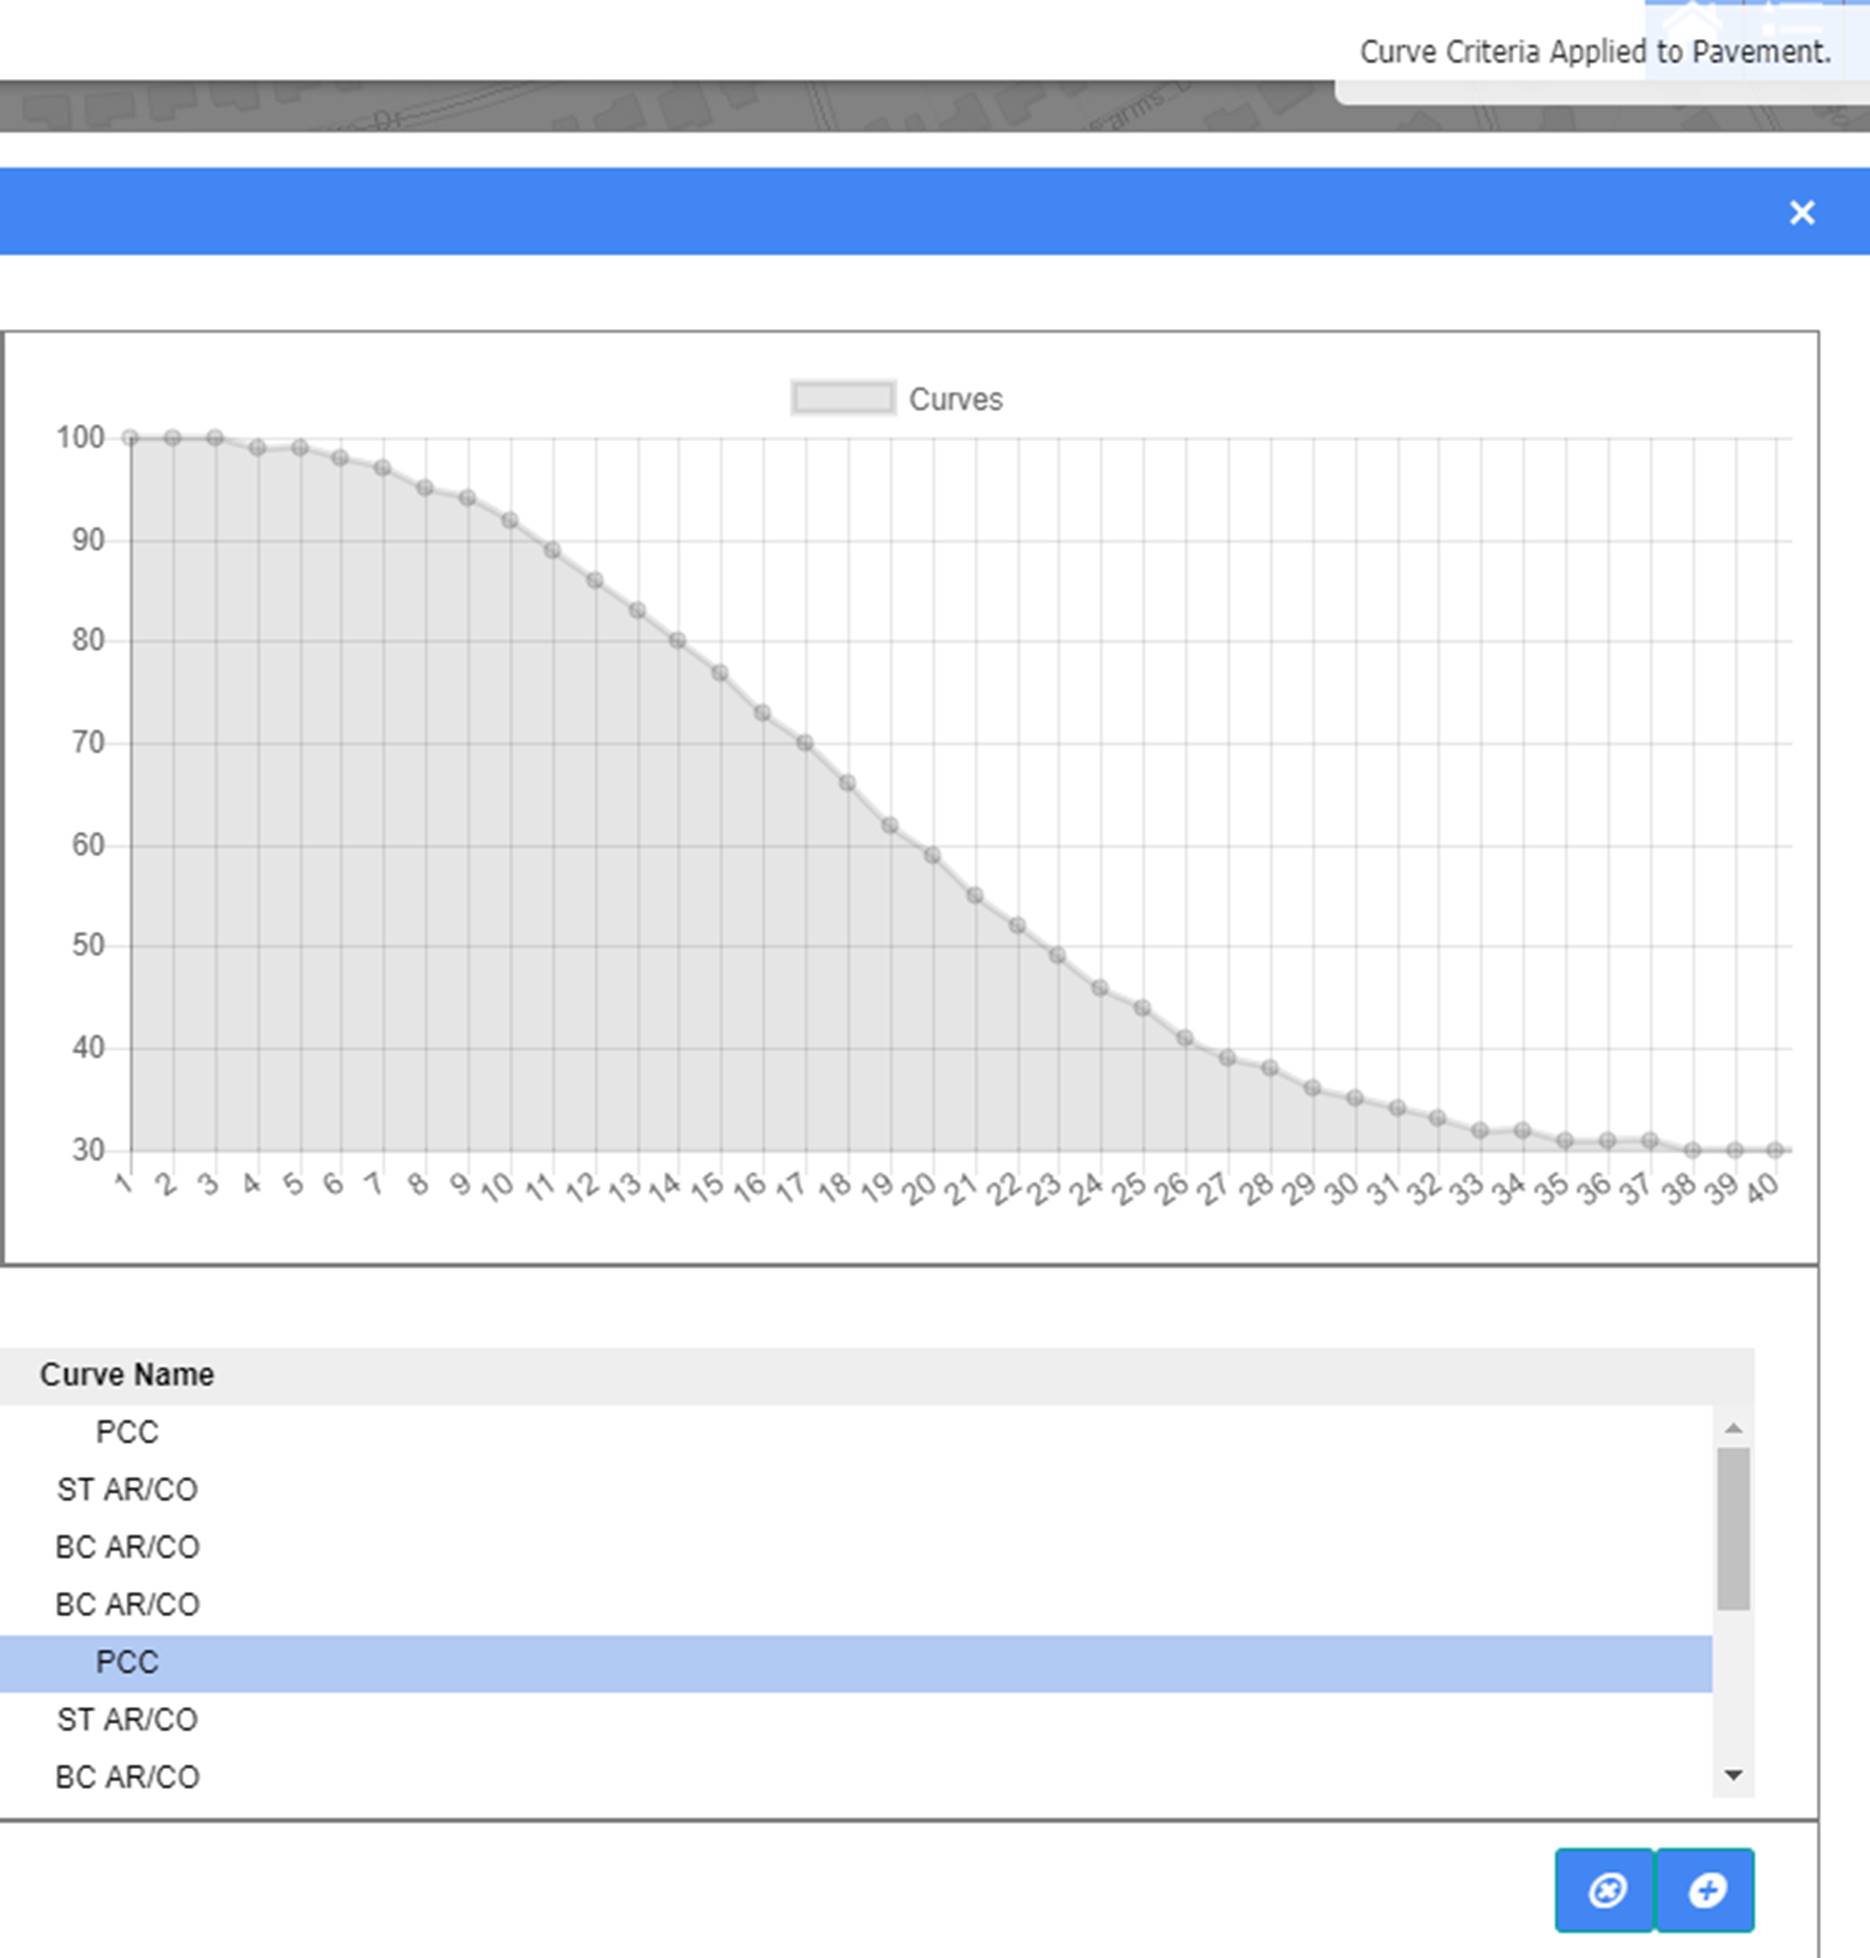Click the curve list scrollbar thumb
This screenshot has width=1870, height=1958.
pos(1733,1528)
